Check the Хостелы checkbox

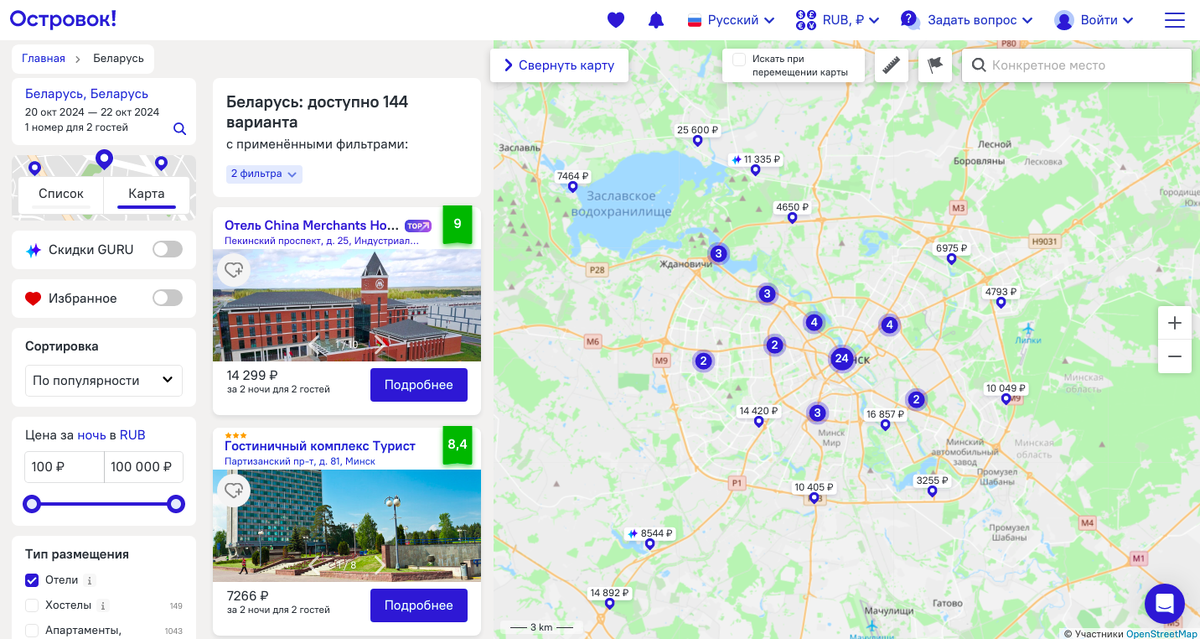[x=32, y=605]
